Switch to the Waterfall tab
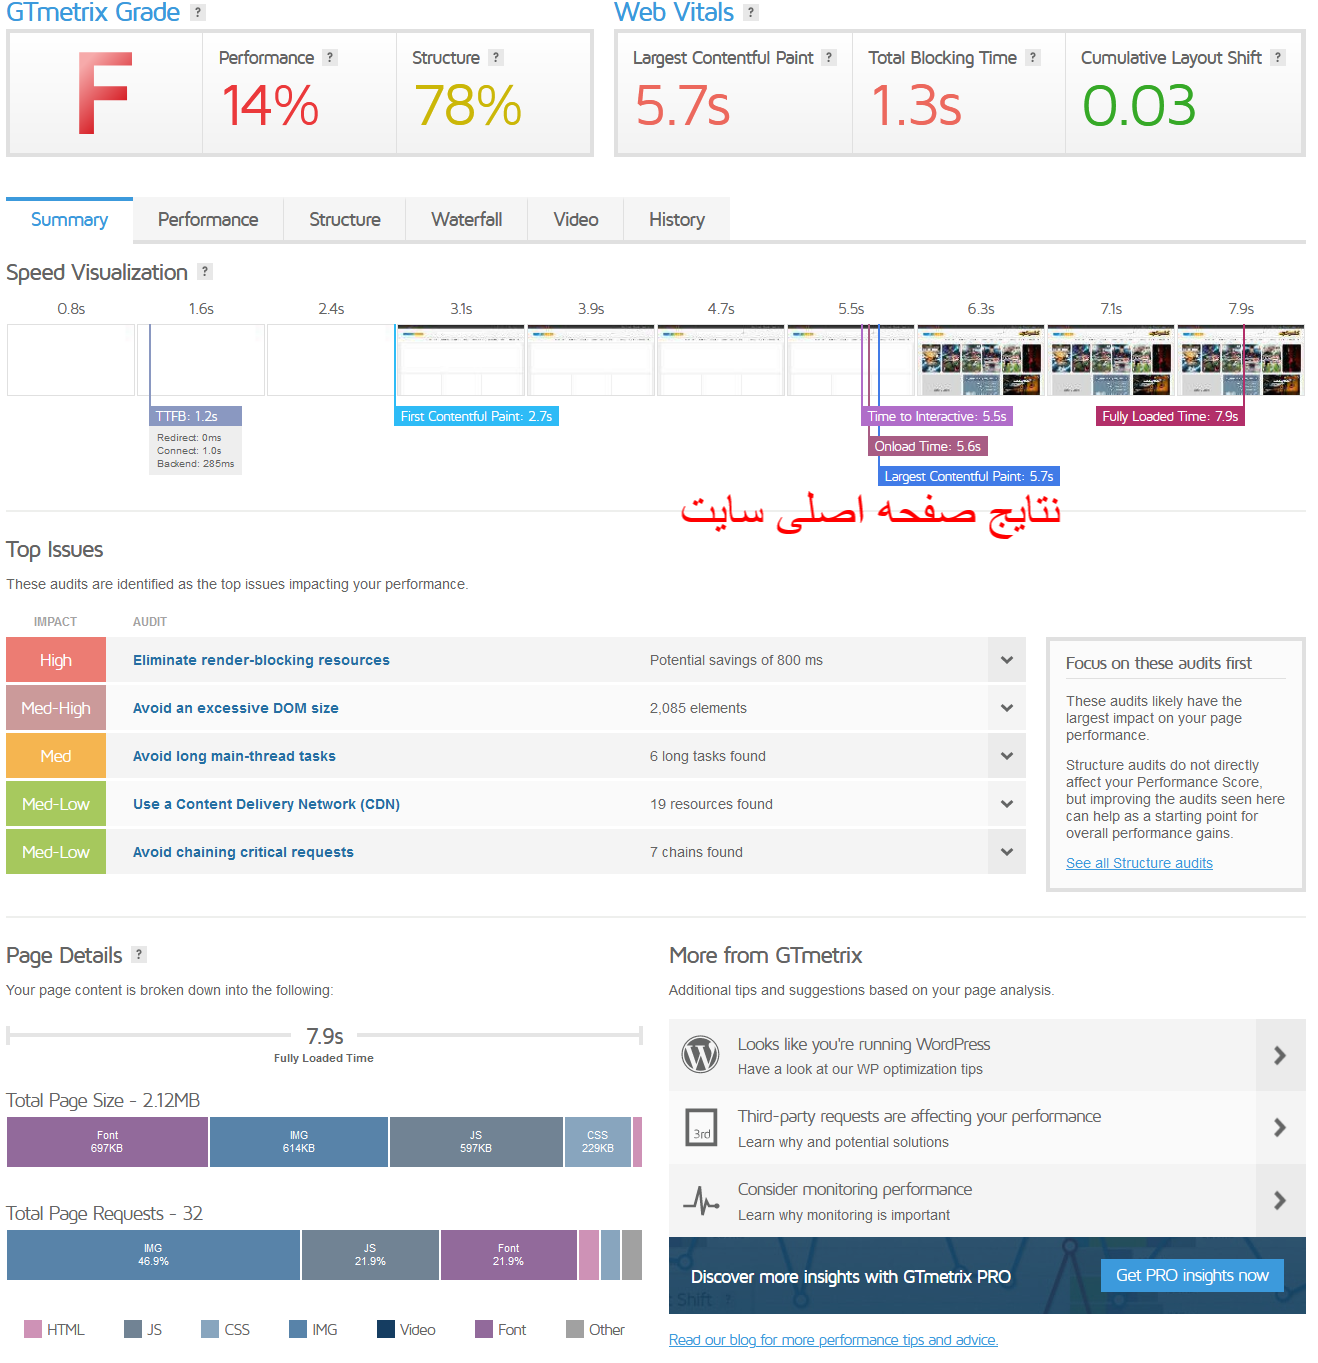The width and height of the screenshot is (1318, 1363). point(466,220)
